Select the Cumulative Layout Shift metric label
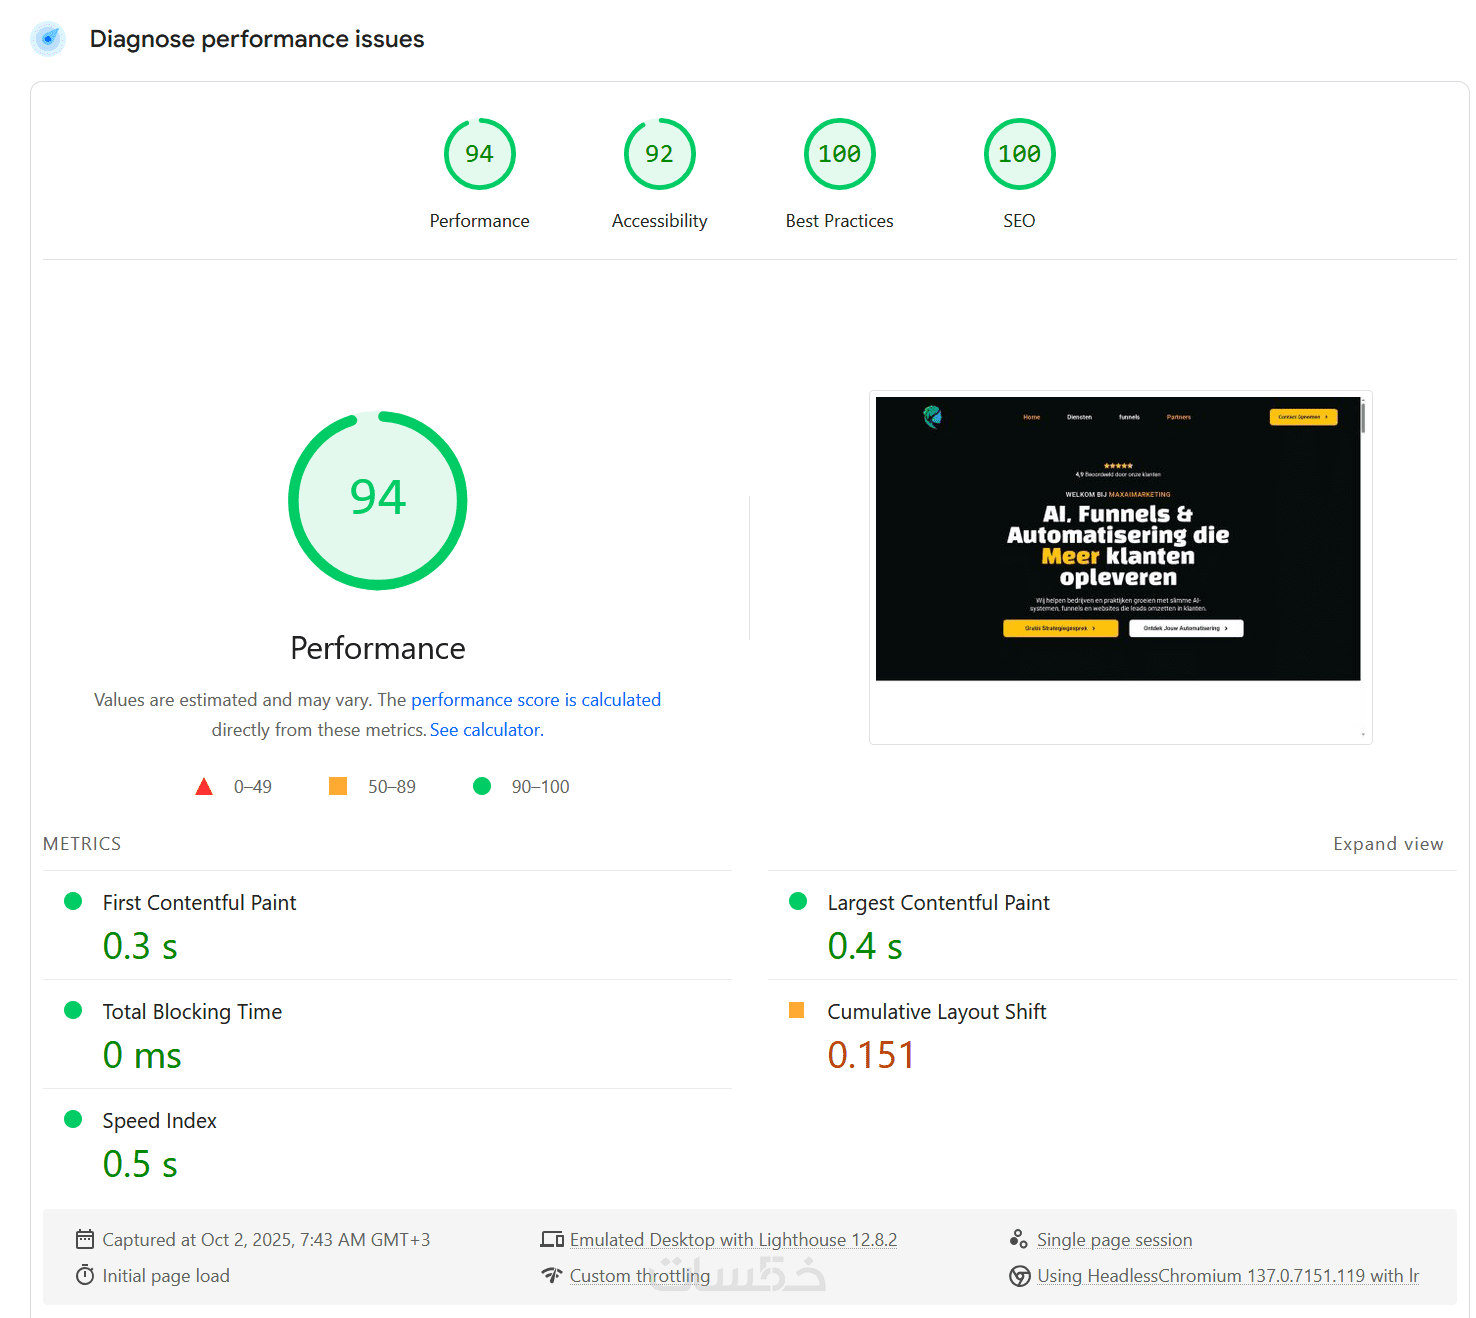 [937, 1012]
